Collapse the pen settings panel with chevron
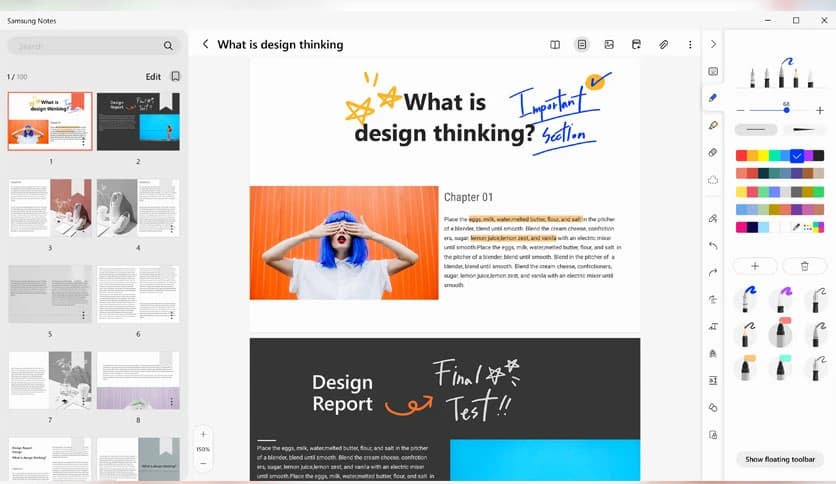836x484 pixels. click(713, 44)
